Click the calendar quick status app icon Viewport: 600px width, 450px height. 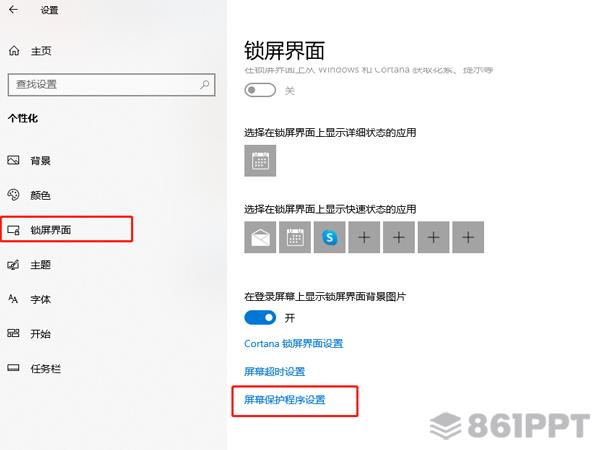[295, 237]
